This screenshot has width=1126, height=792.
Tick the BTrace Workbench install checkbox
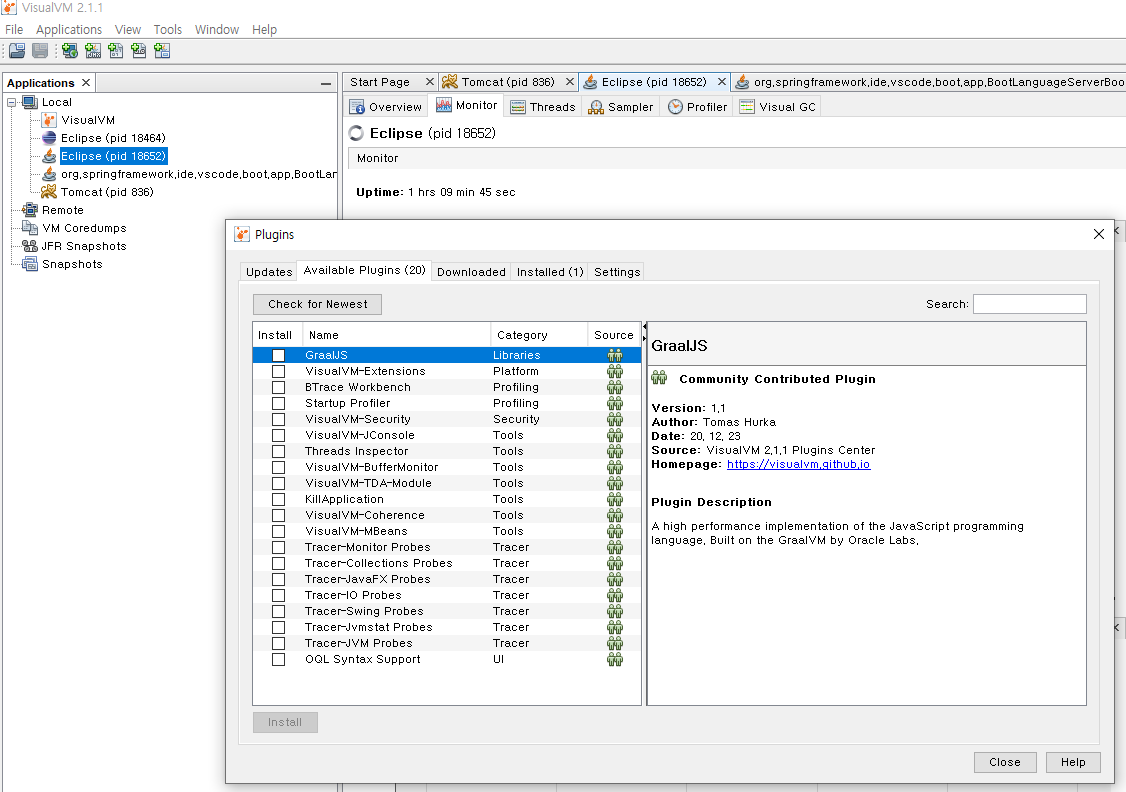tap(279, 387)
